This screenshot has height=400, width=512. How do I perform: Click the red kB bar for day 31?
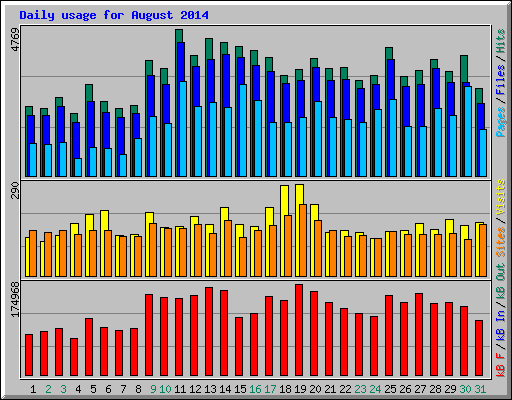(x=479, y=348)
